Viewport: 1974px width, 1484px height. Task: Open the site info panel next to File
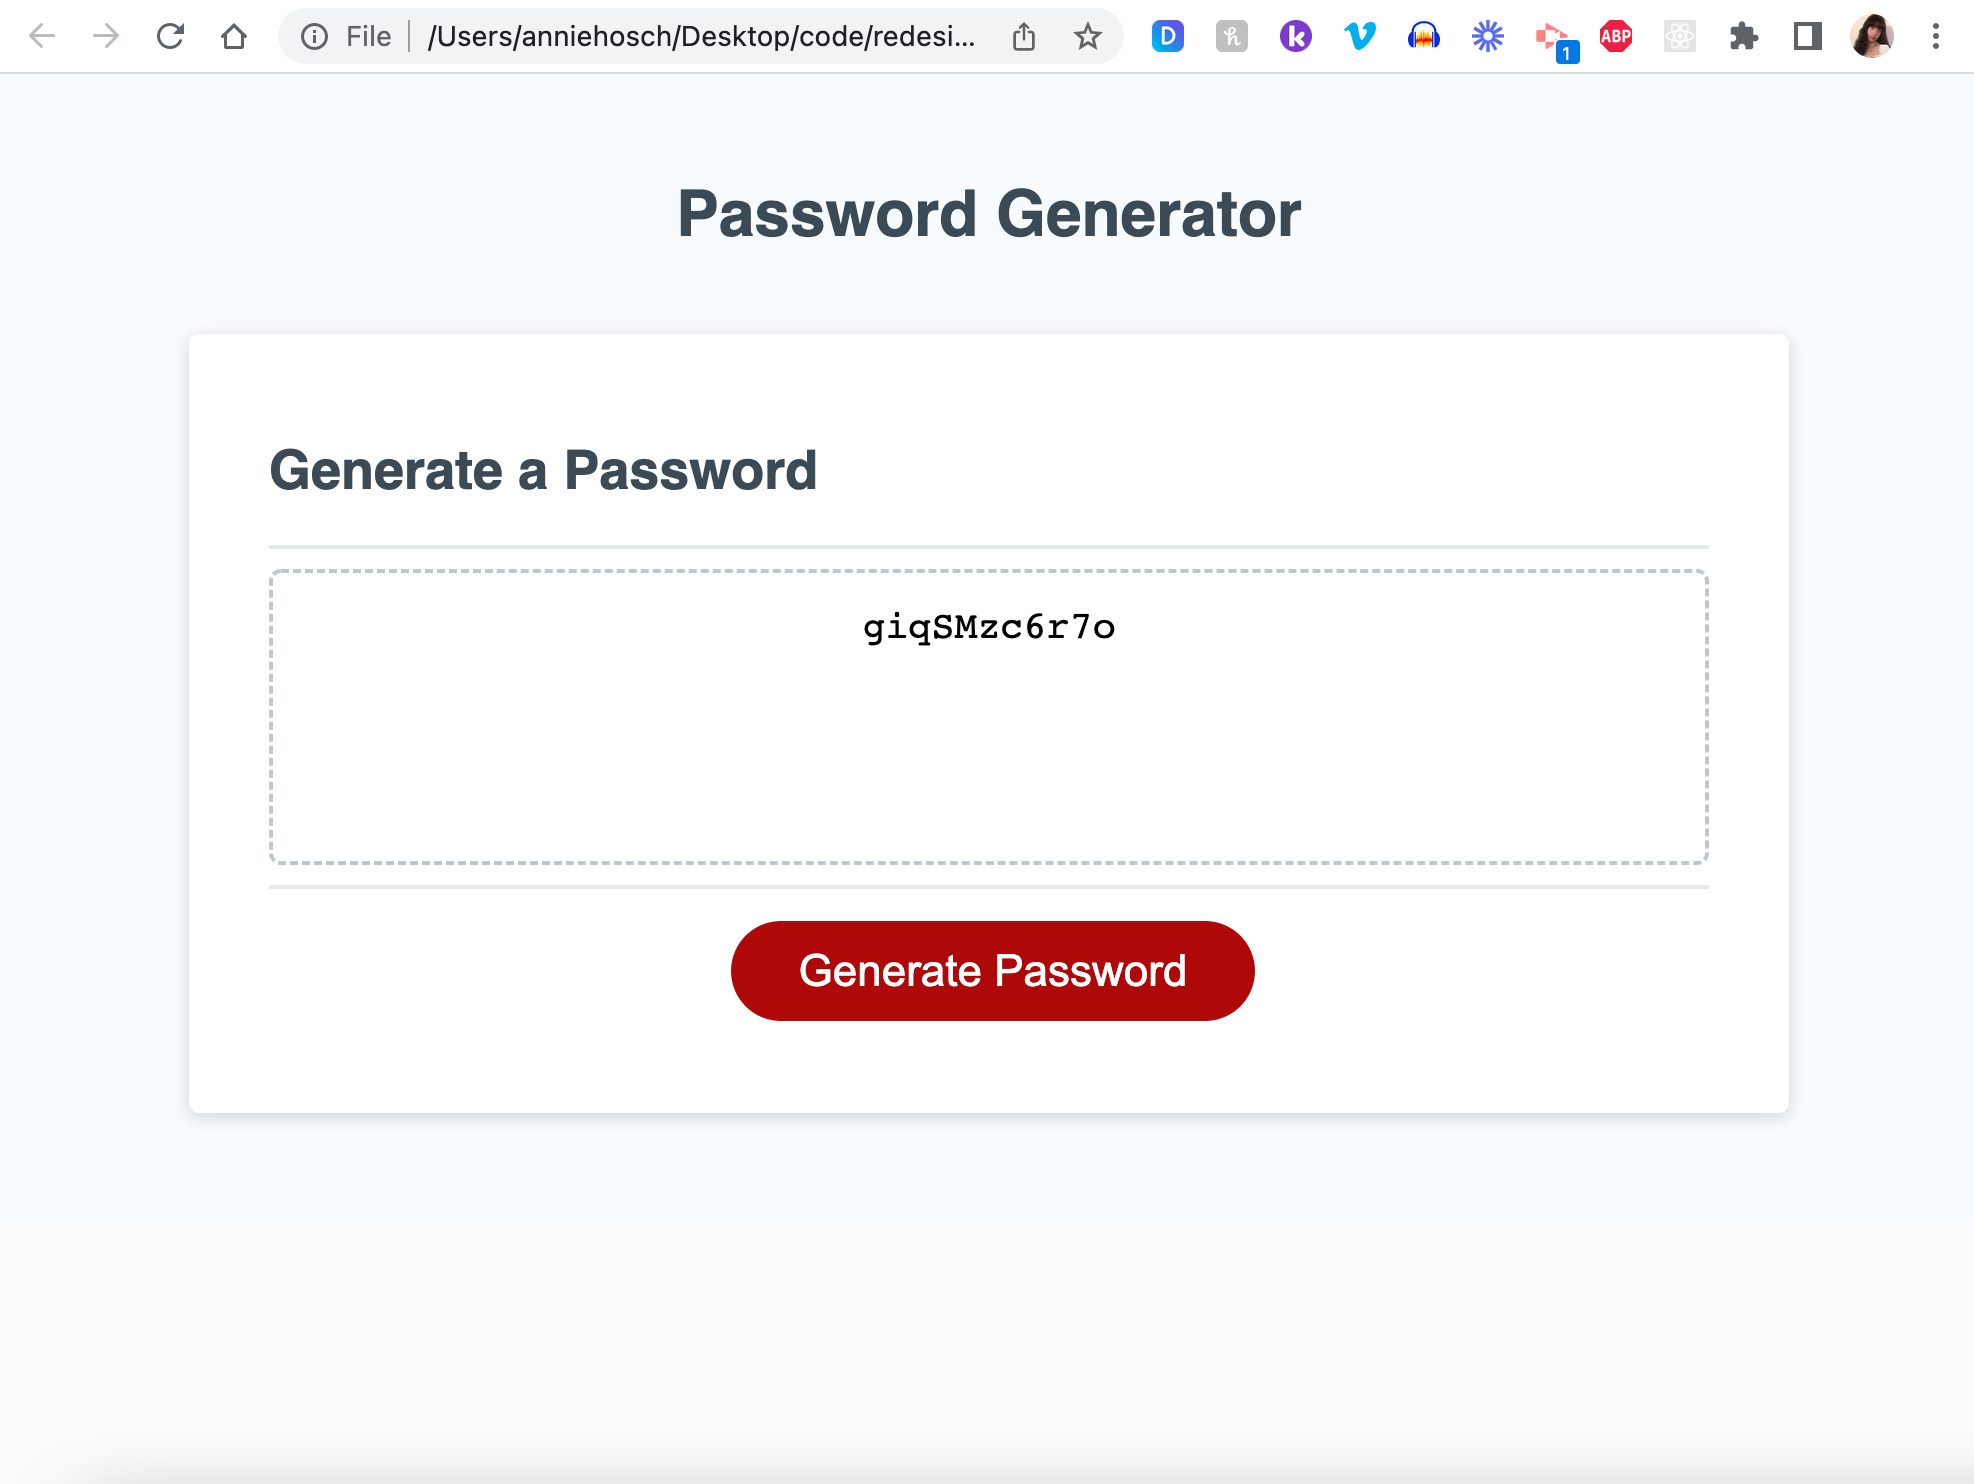point(313,36)
